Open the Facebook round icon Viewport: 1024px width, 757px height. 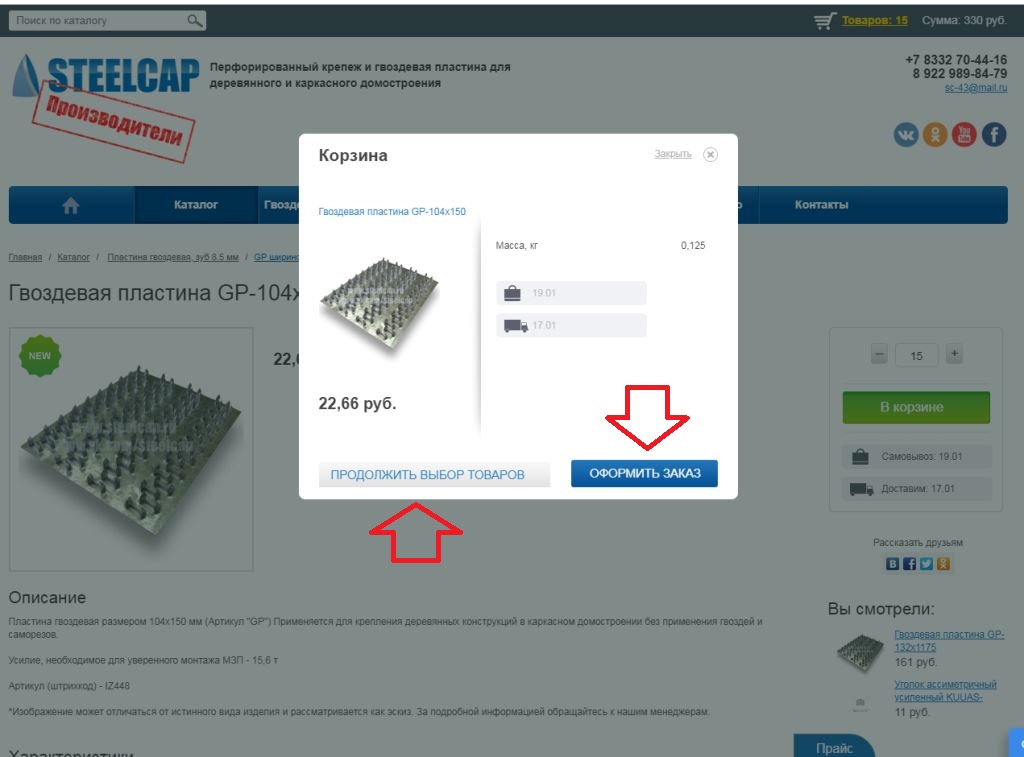(994, 135)
